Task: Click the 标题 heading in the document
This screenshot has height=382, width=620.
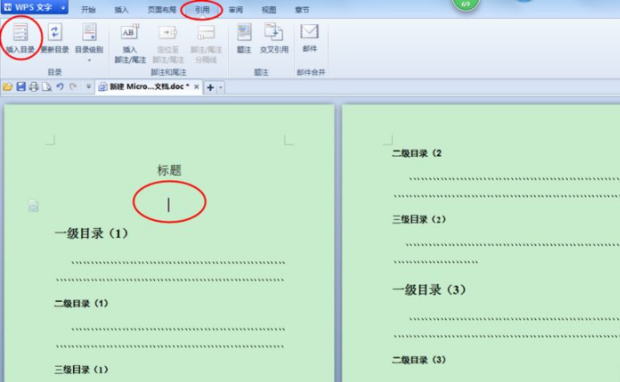Action: (x=169, y=170)
